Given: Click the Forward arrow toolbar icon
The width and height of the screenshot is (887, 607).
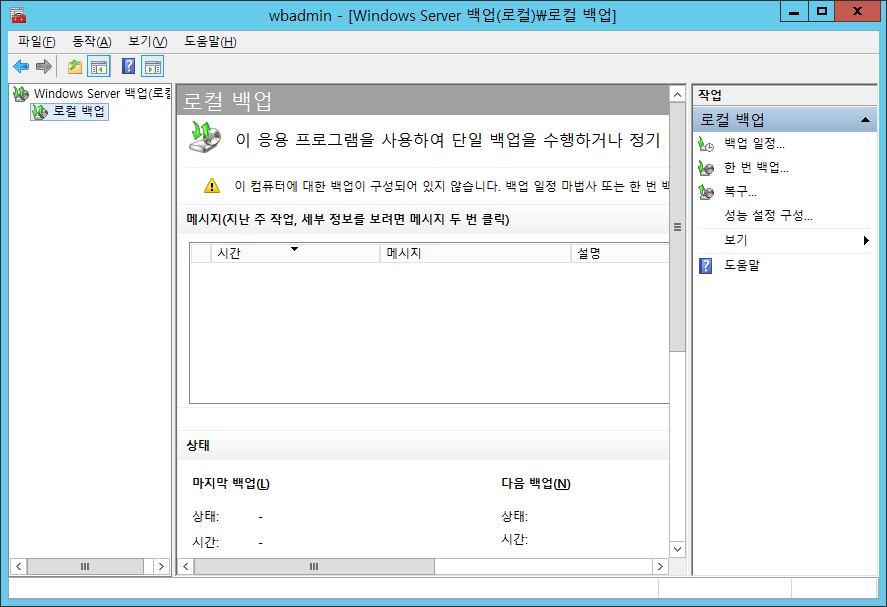Looking at the screenshot, I should (44, 67).
